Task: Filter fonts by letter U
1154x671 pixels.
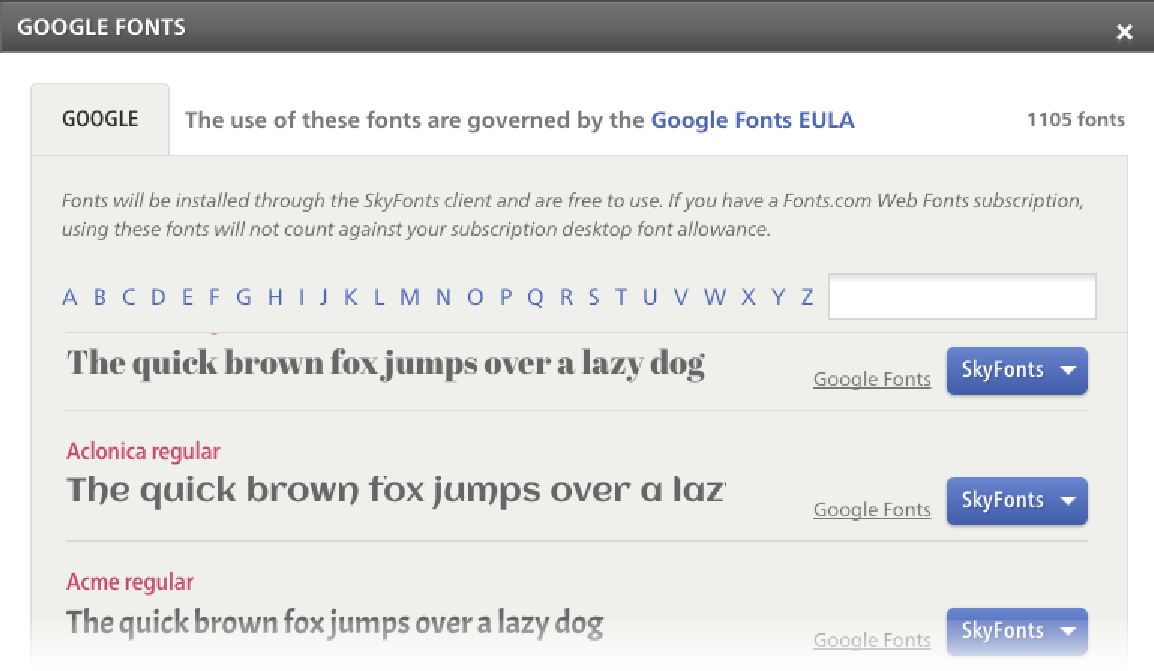Action: pos(650,297)
